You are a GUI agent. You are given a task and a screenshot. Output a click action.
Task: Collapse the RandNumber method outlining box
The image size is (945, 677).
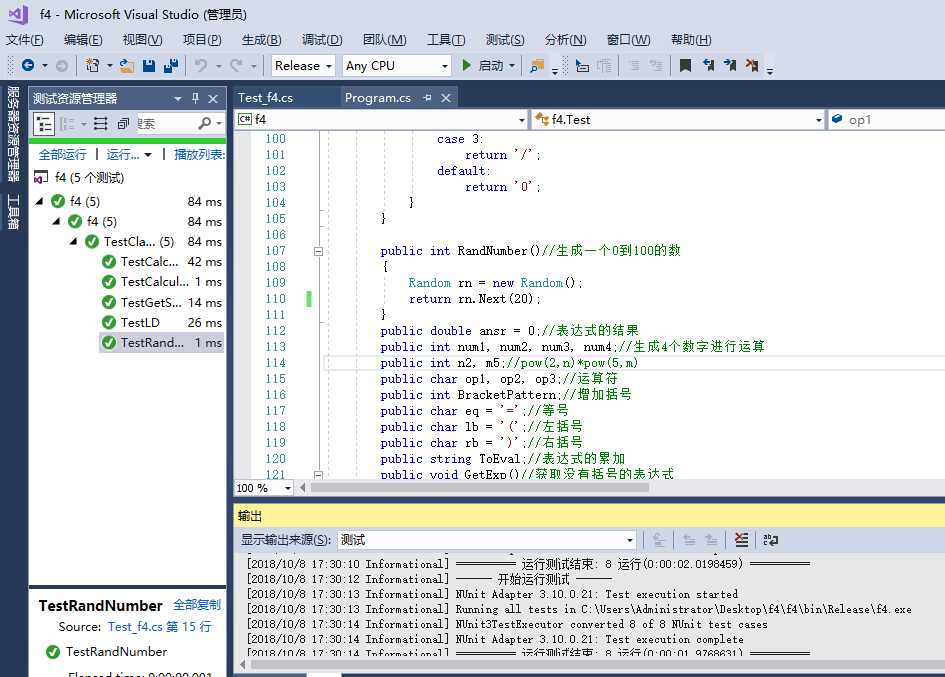click(x=318, y=251)
